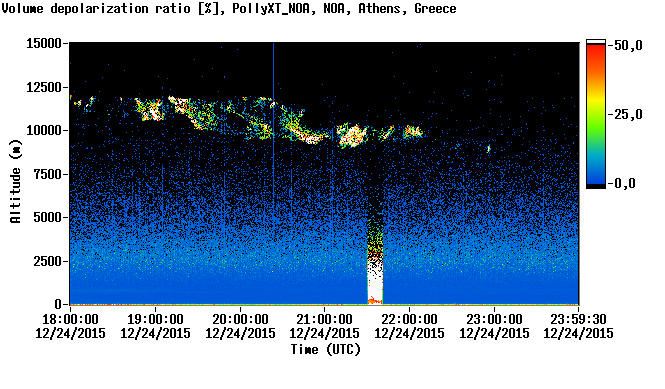Click the 2500 altitude tick label
The height and width of the screenshot is (389, 665).
pyautogui.click(x=48, y=261)
